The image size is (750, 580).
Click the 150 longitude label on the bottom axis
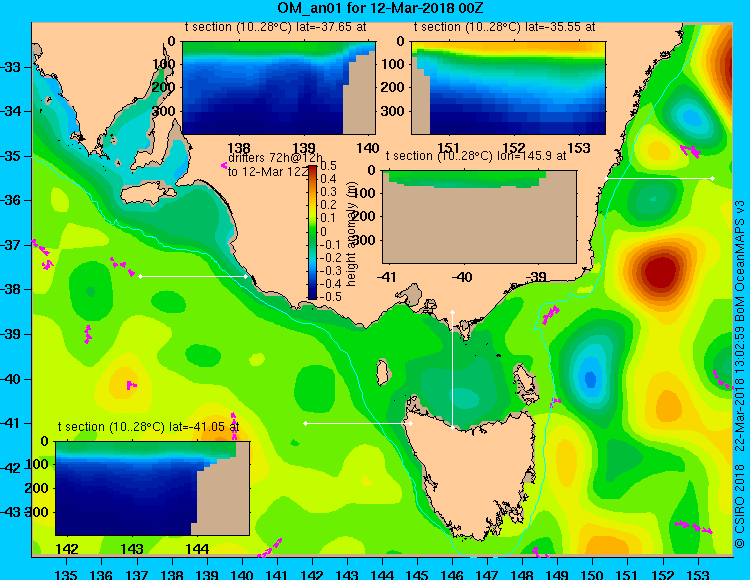[x=593, y=574]
